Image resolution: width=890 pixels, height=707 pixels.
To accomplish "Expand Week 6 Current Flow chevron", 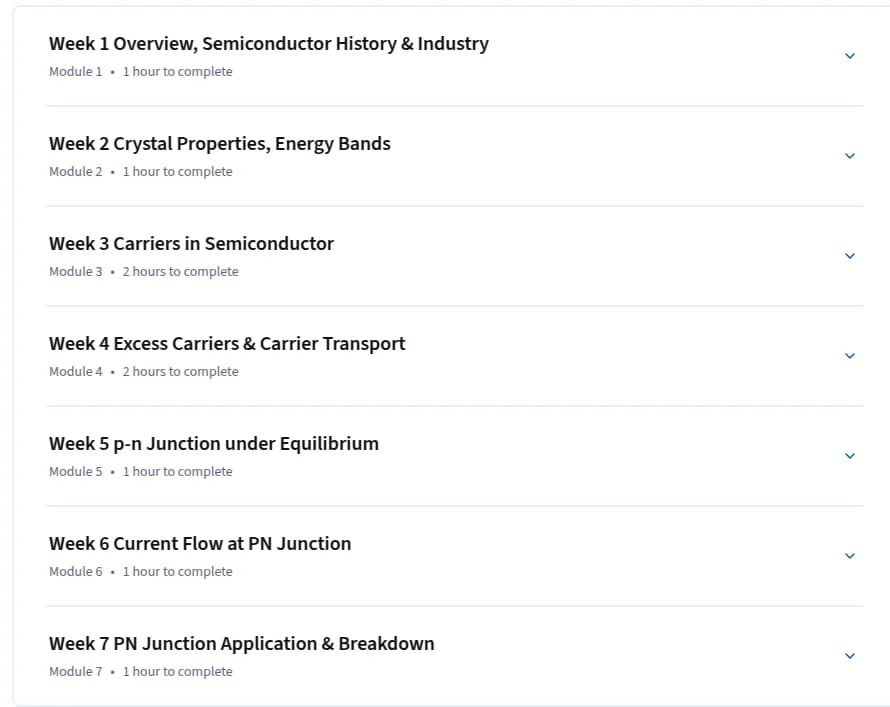I will coord(850,556).
